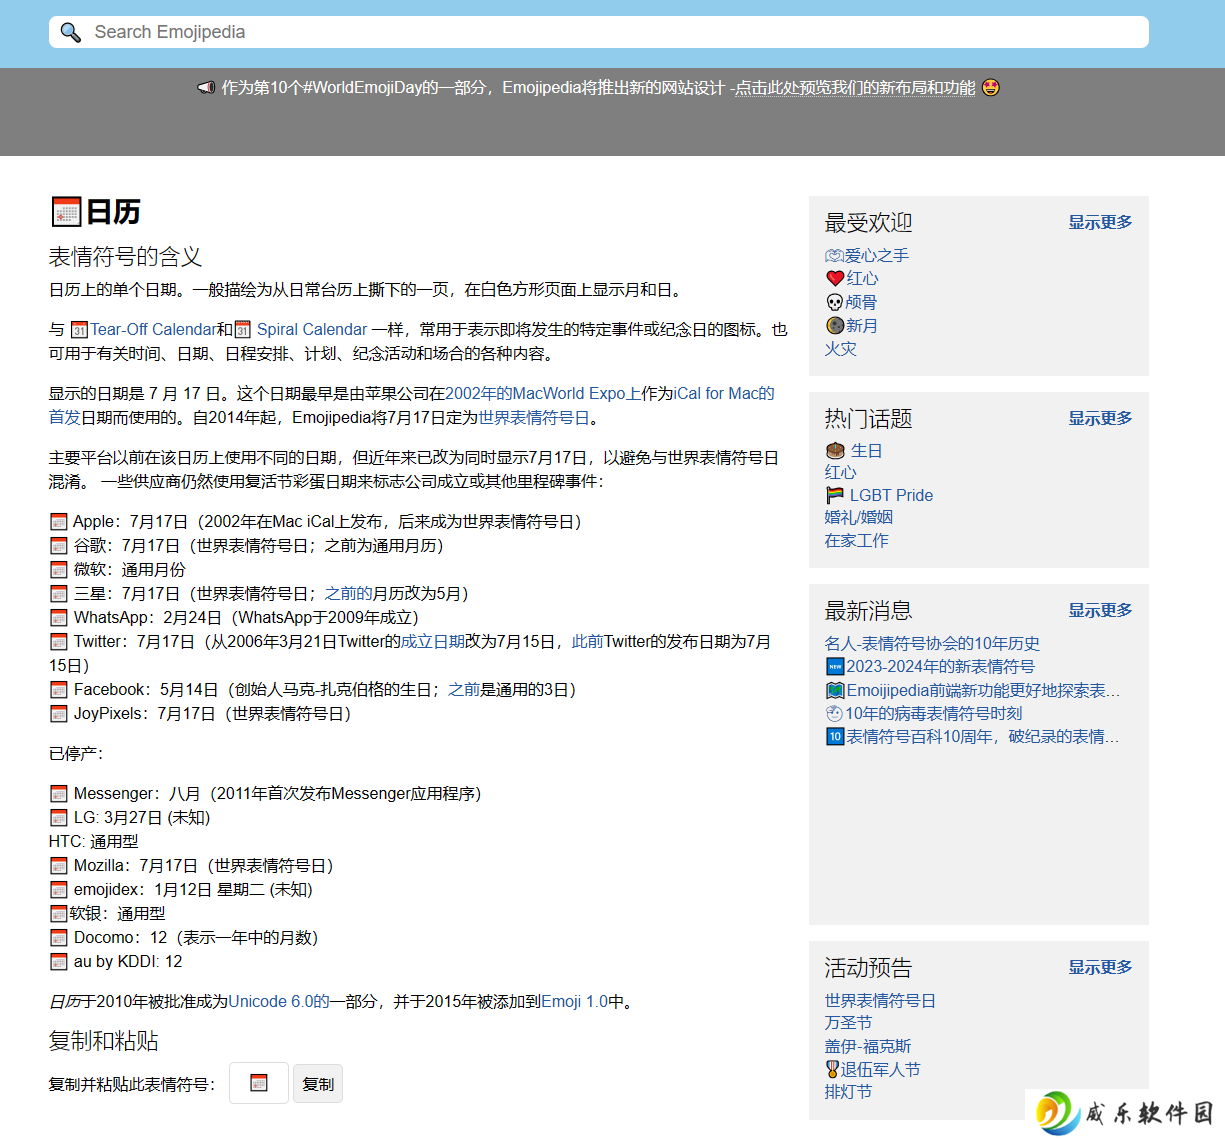Click the Tear-Off Calendar emoji icon

[80, 330]
